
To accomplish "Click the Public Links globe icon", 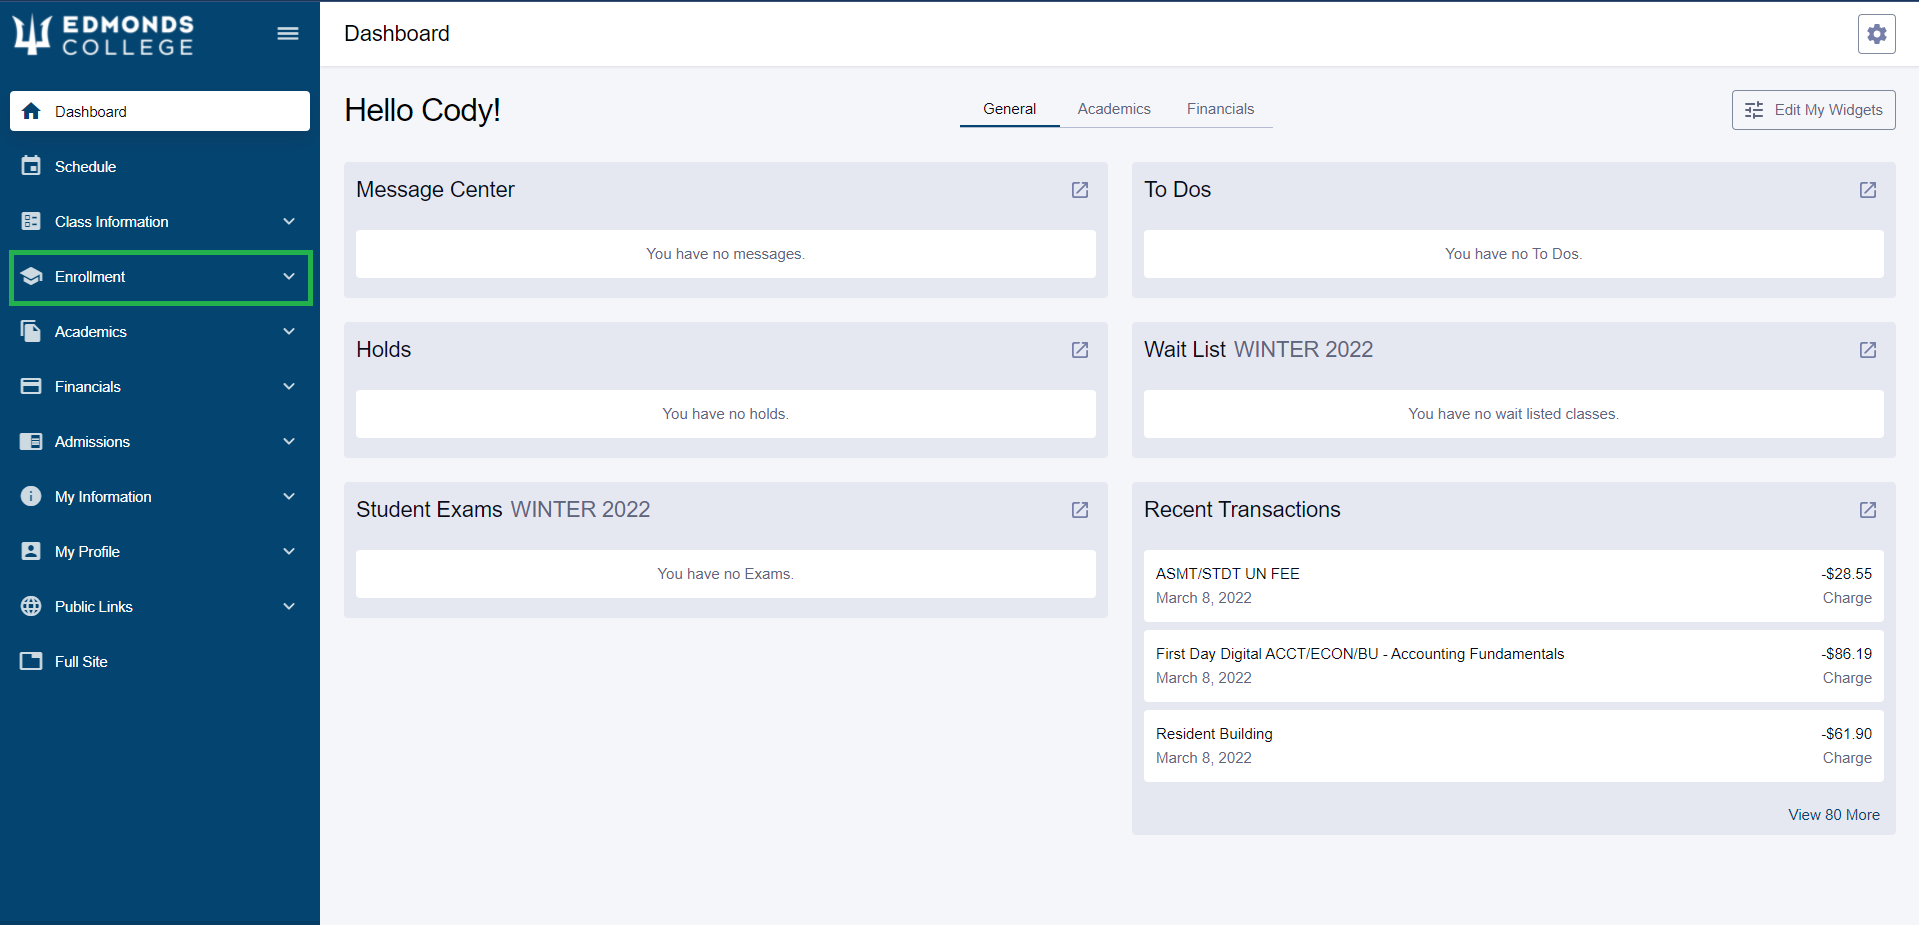I will tap(32, 606).
